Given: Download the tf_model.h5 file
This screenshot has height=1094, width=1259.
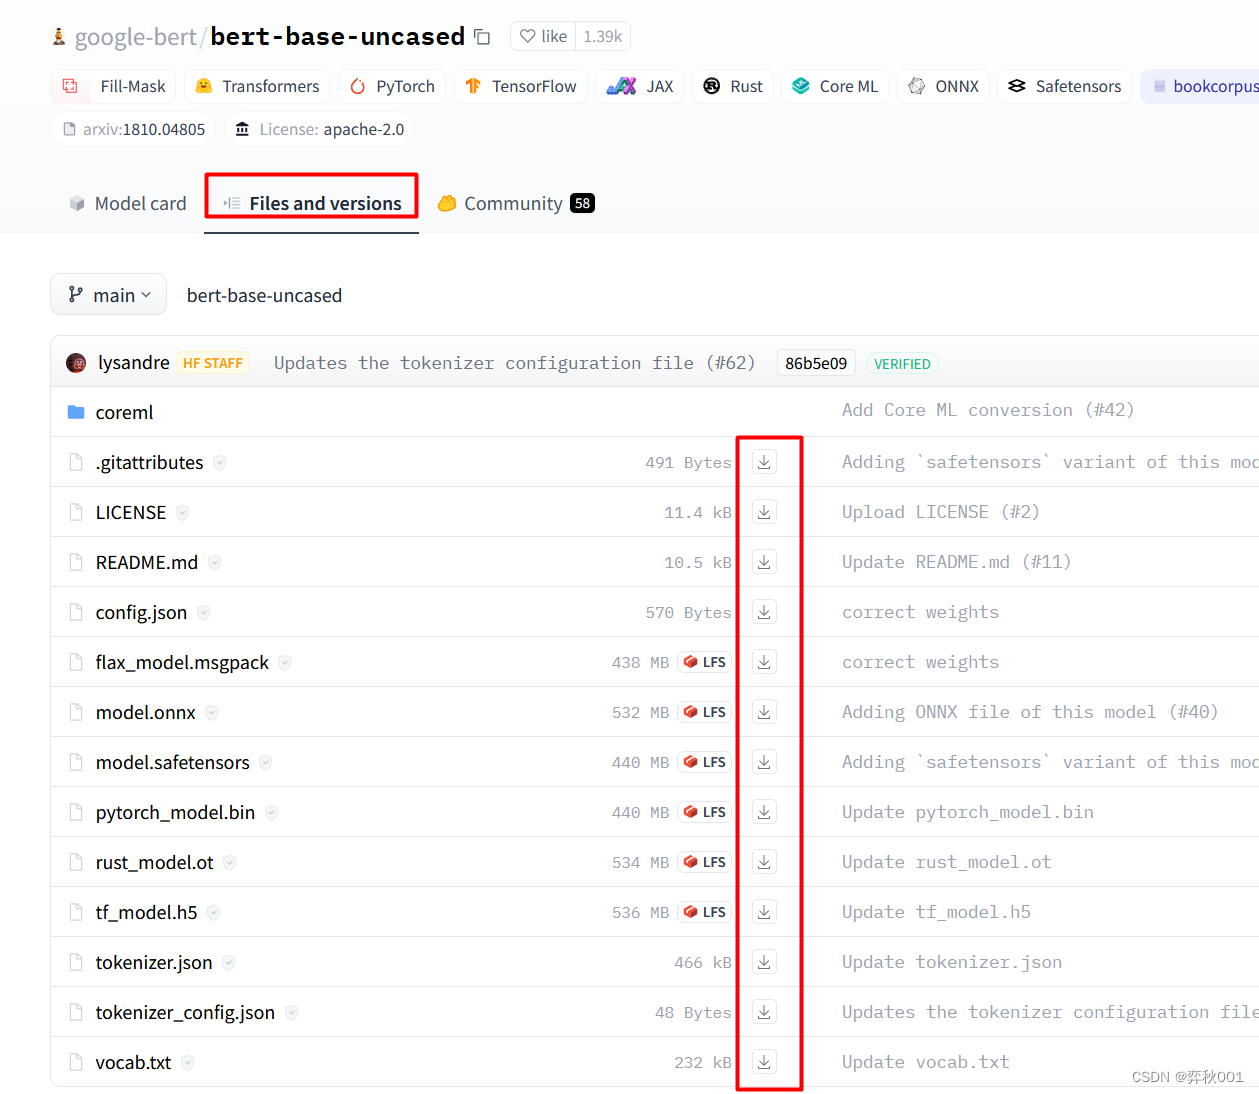Looking at the screenshot, I should [764, 912].
